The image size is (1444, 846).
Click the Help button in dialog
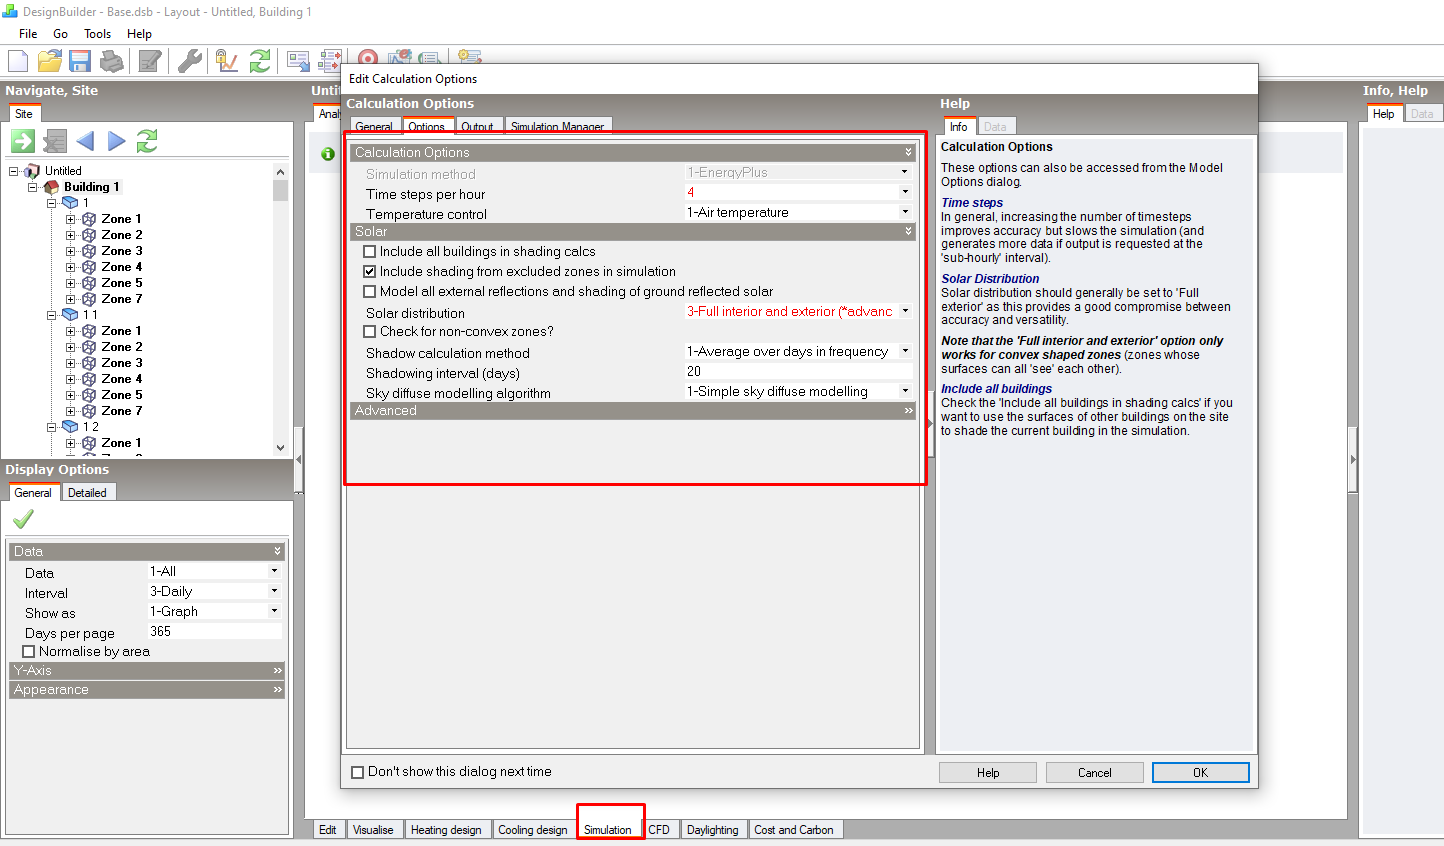(988, 773)
